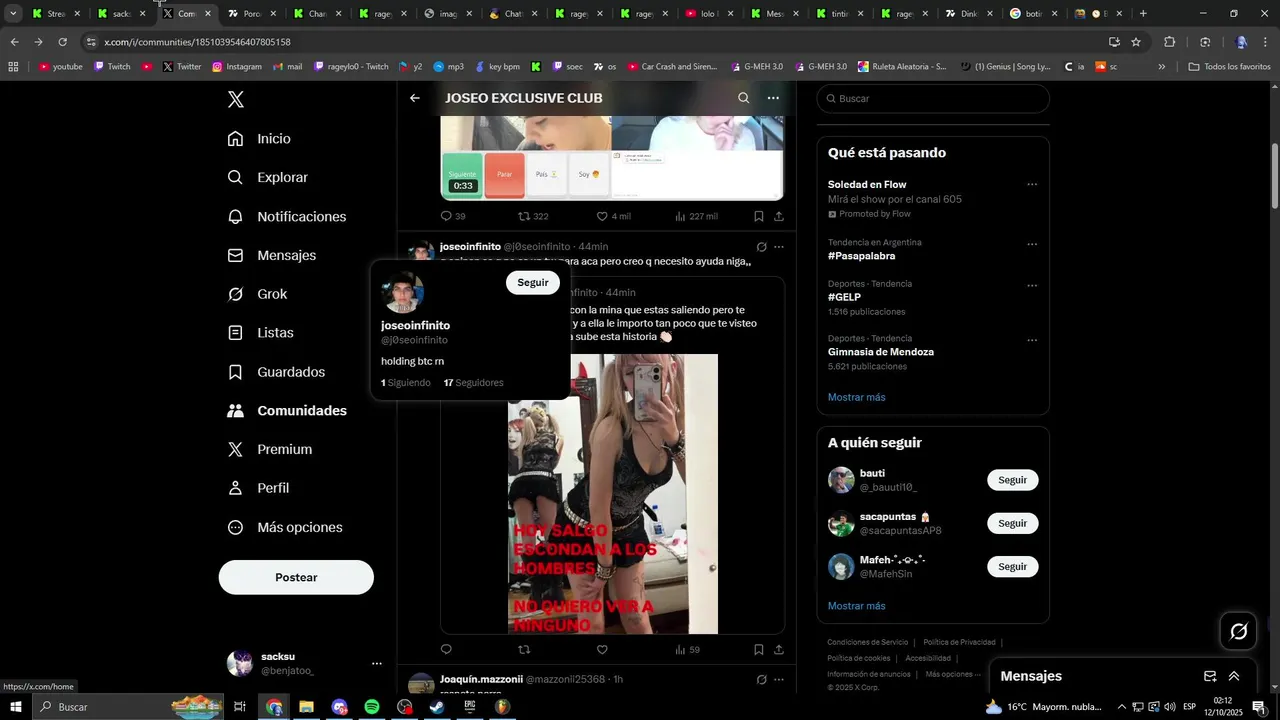Open Gimnasia de Mendoza trend
Viewport: 1280px width, 720px height.
click(881, 352)
